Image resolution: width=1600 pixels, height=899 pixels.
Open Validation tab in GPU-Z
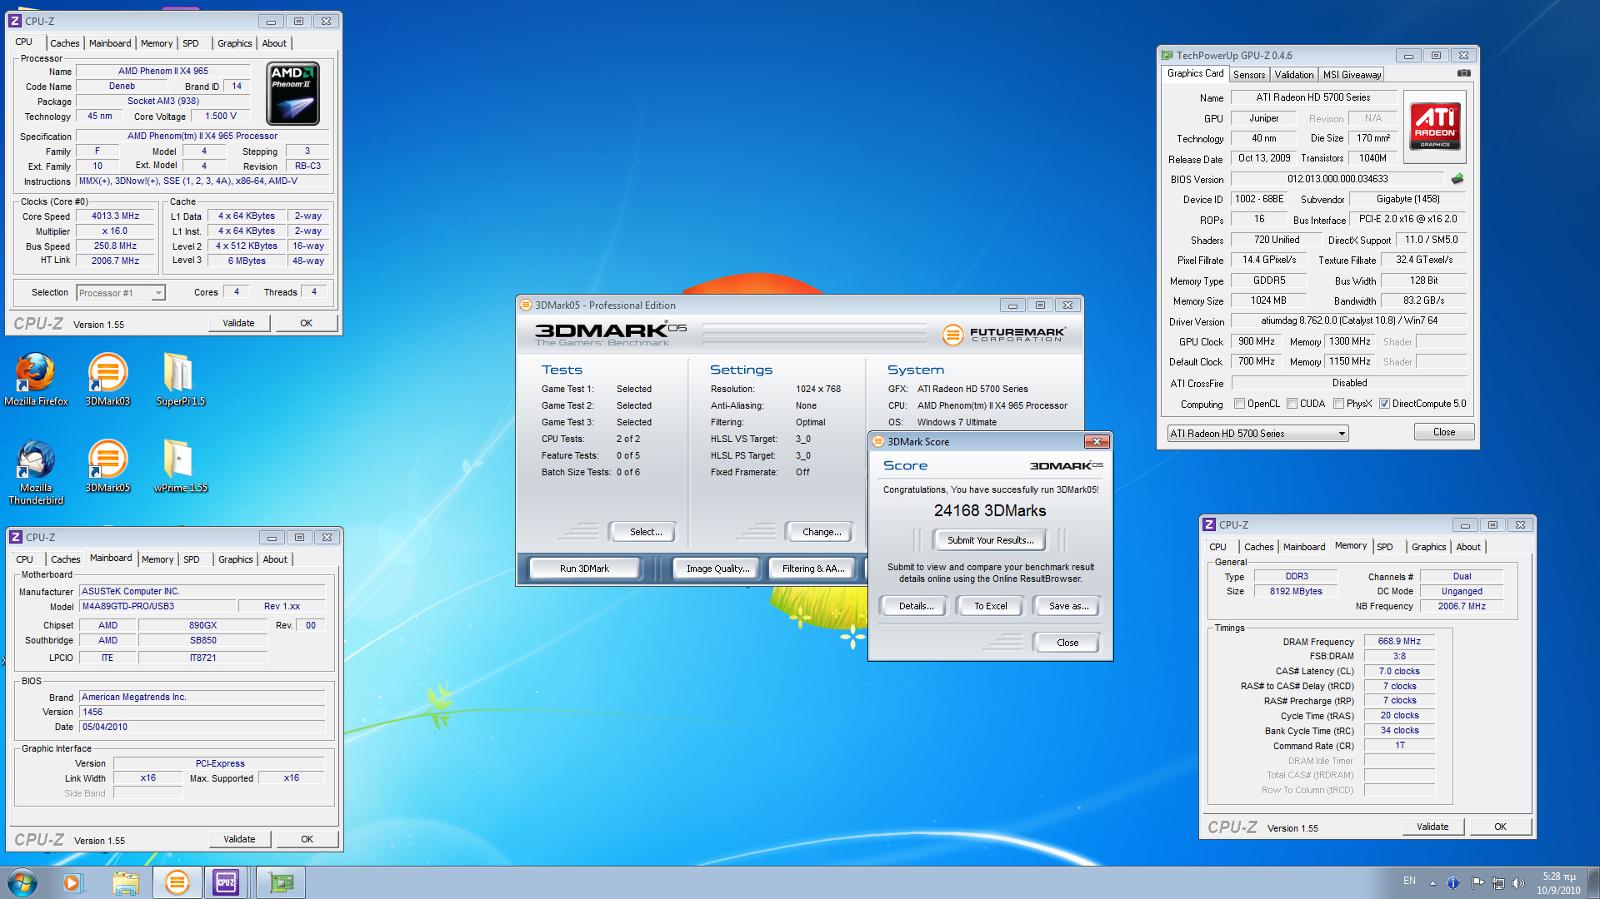pyautogui.click(x=1294, y=74)
